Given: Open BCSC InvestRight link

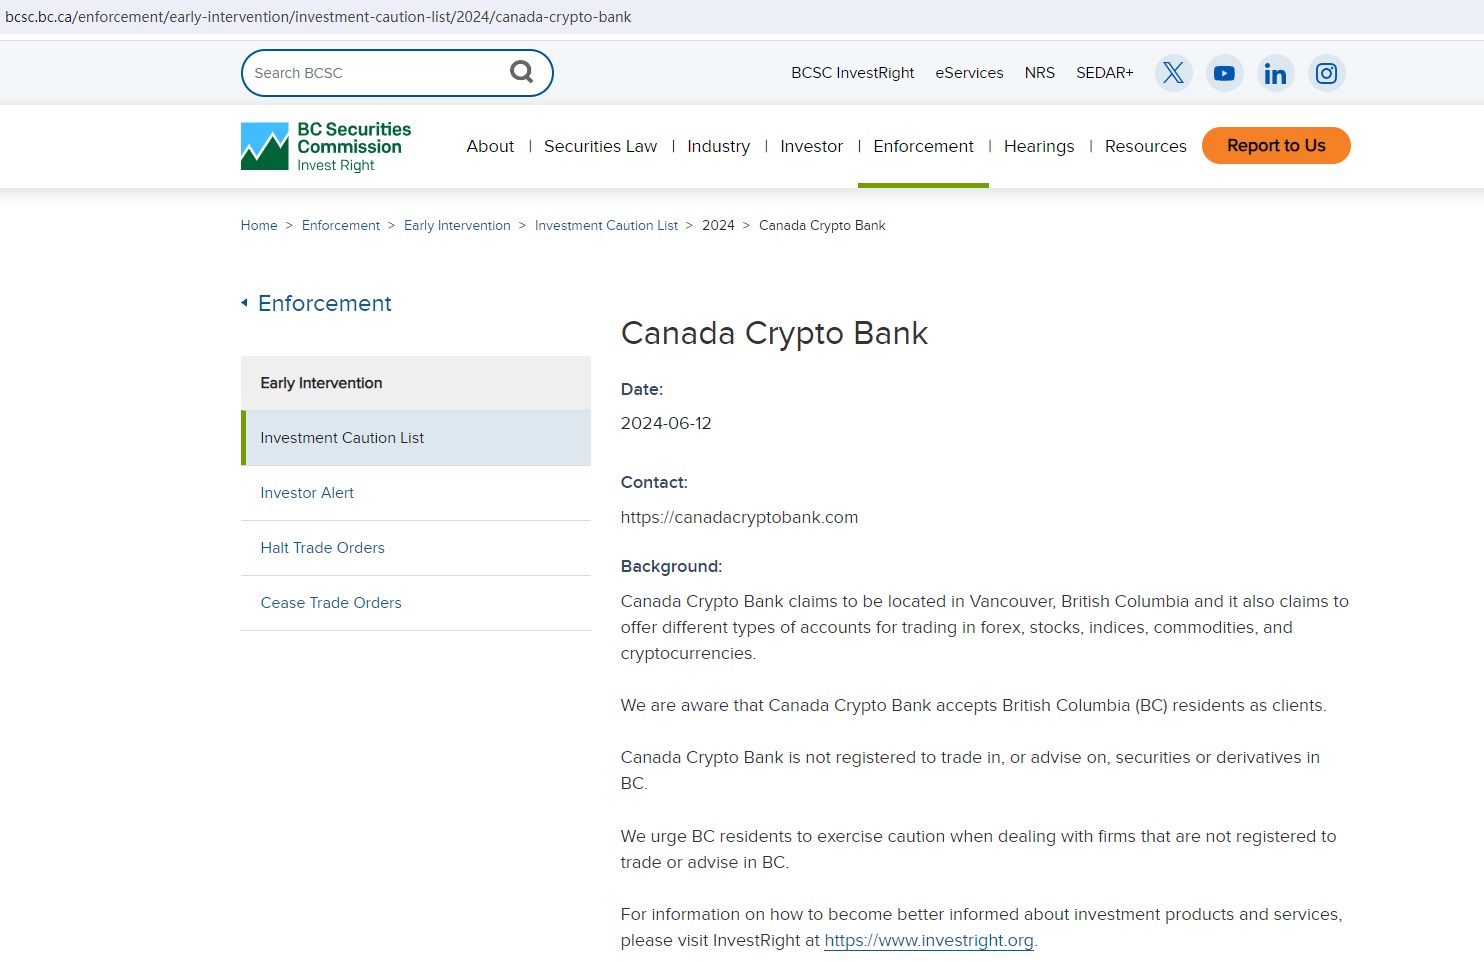Looking at the screenshot, I should (852, 73).
